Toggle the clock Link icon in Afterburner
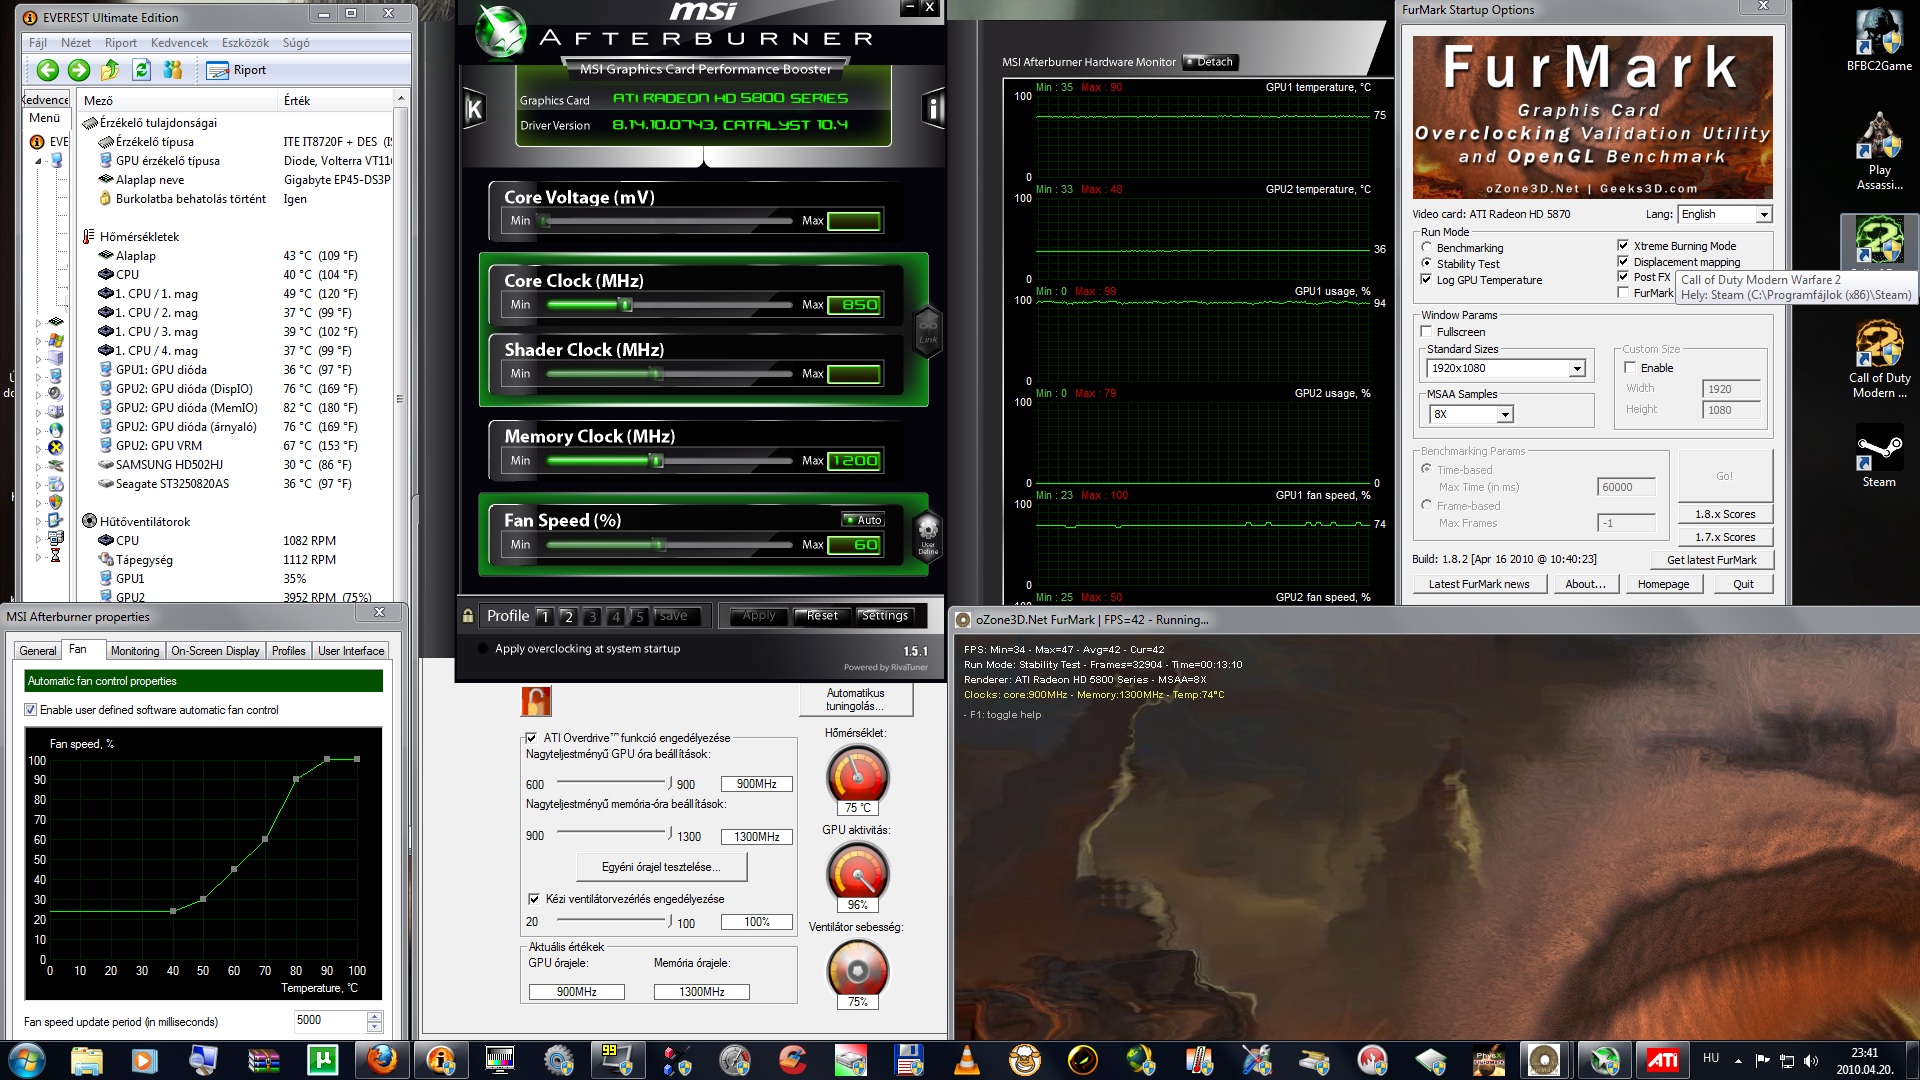Image resolution: width=1920 pixels, height=1080 pixels. click(928, 330)
